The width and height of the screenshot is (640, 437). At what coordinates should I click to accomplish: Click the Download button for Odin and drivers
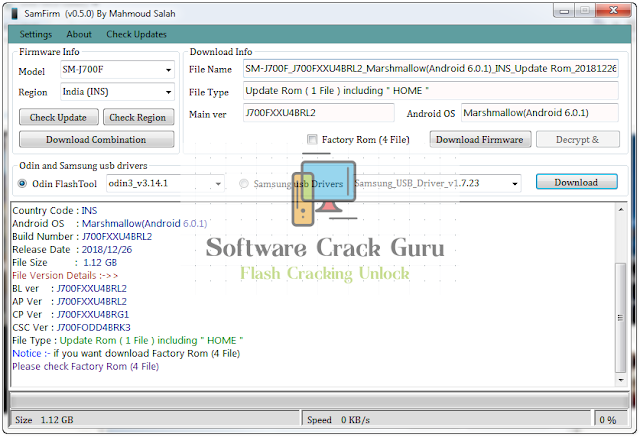point(576,182)
